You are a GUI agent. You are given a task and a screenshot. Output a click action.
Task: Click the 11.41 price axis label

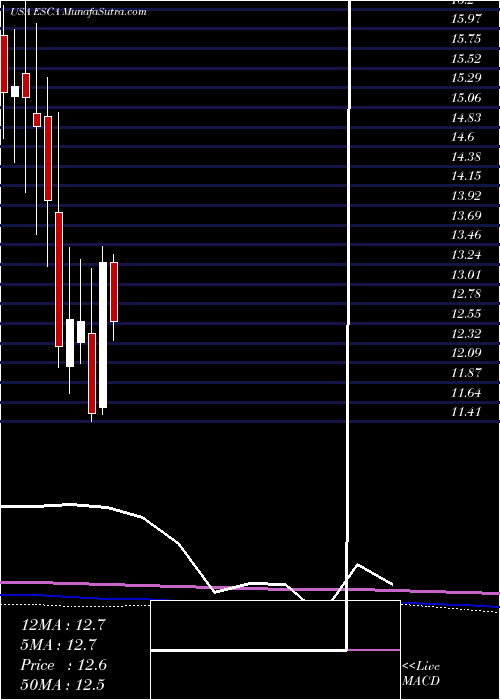(466, 412)
